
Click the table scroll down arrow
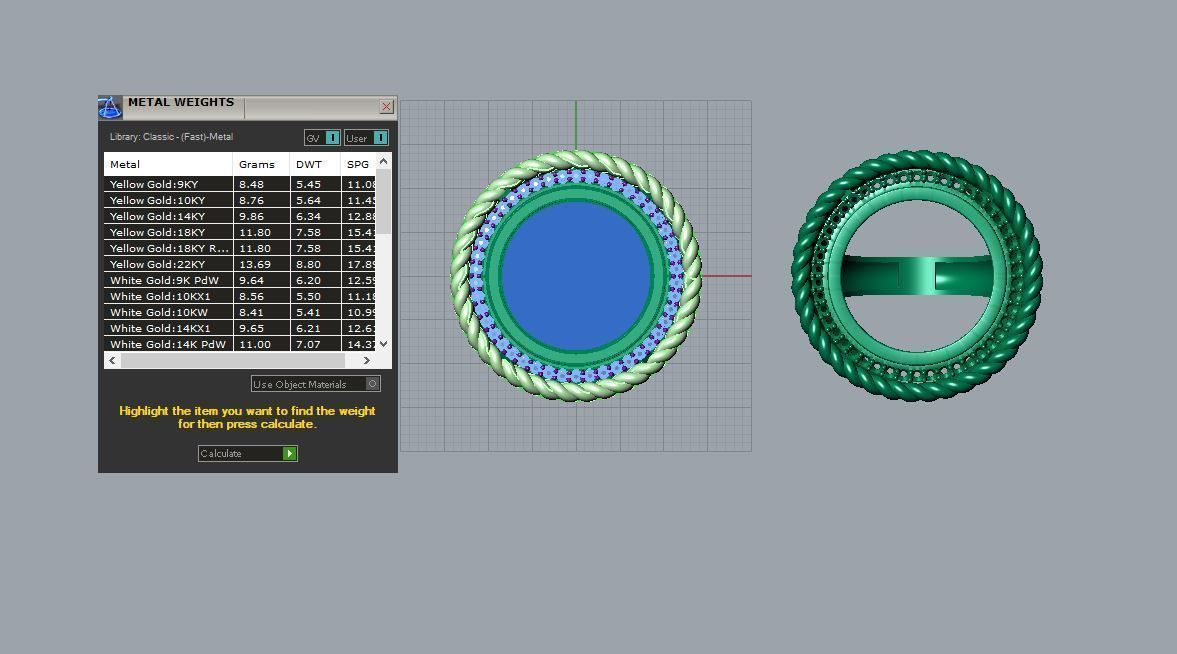(384, 344)
